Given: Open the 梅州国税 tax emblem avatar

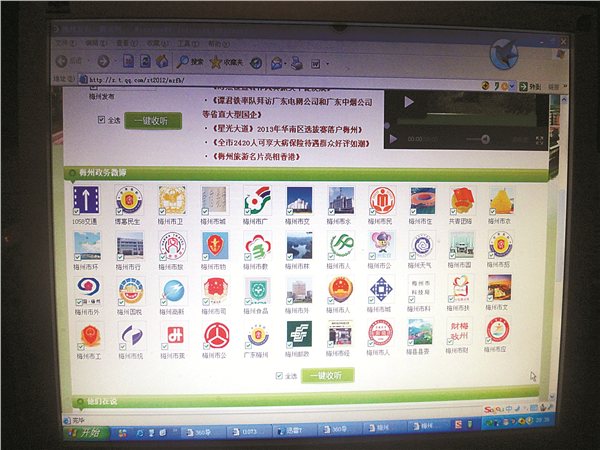Looking at the screenshot, I should click(x=131, y=291).
